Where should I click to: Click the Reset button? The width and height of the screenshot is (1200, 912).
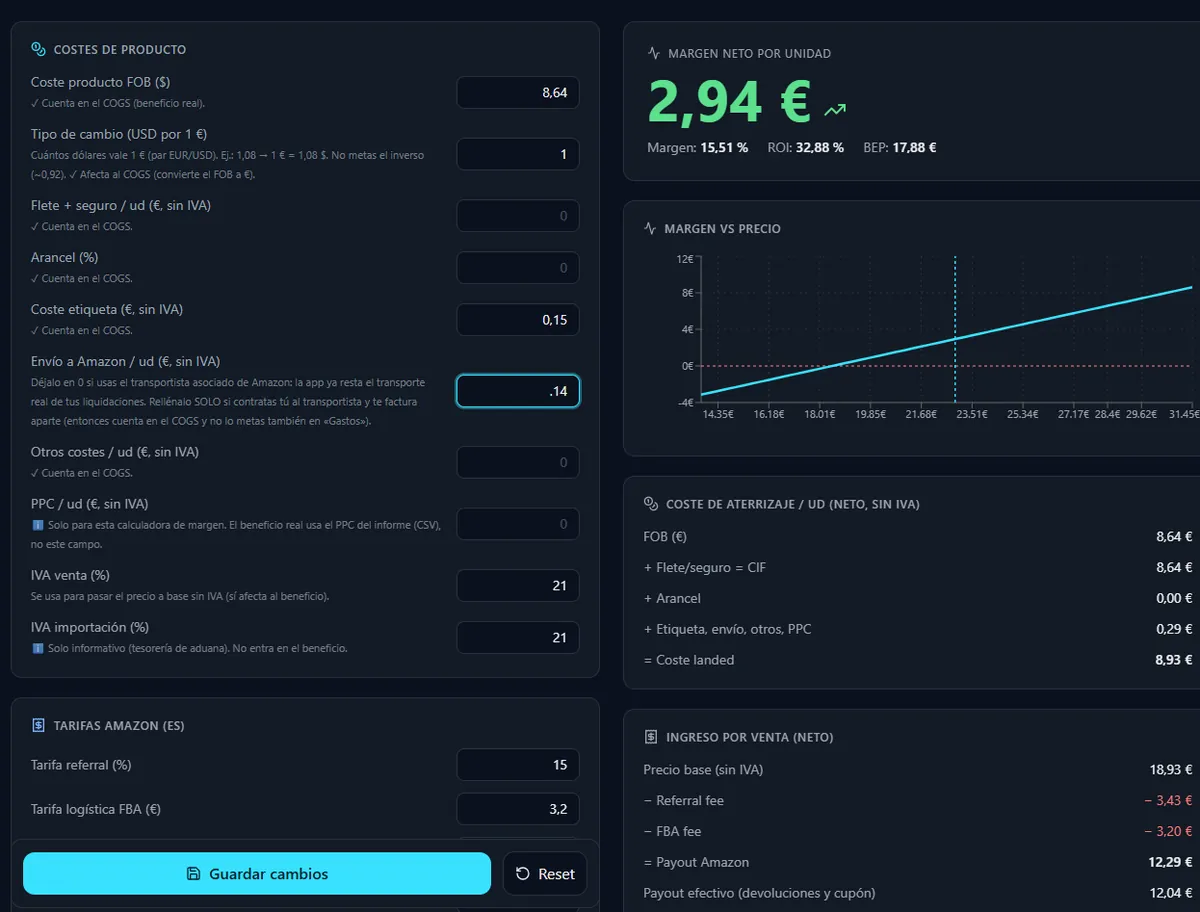(x=545, y=873)
